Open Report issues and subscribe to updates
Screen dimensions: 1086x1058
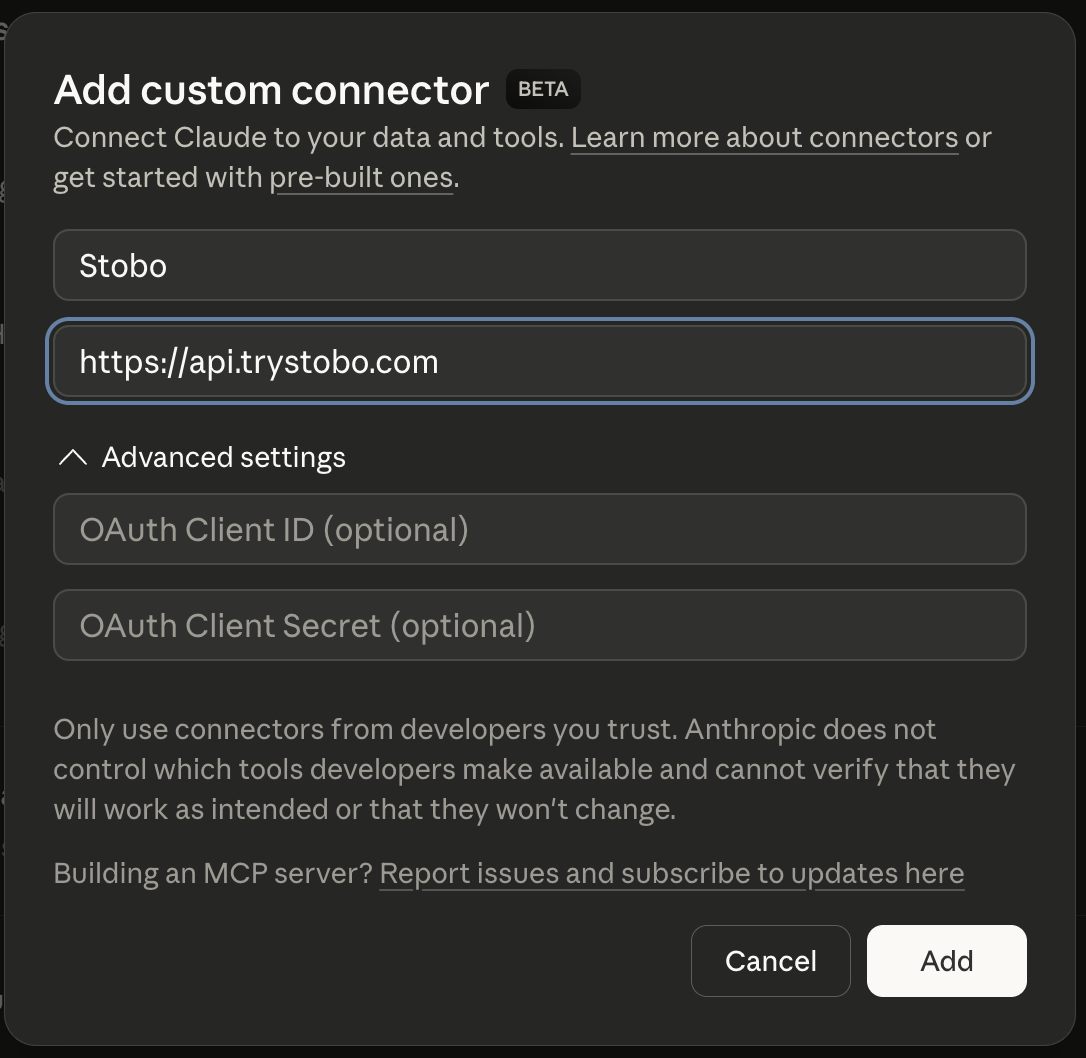[x=671, y=872]
